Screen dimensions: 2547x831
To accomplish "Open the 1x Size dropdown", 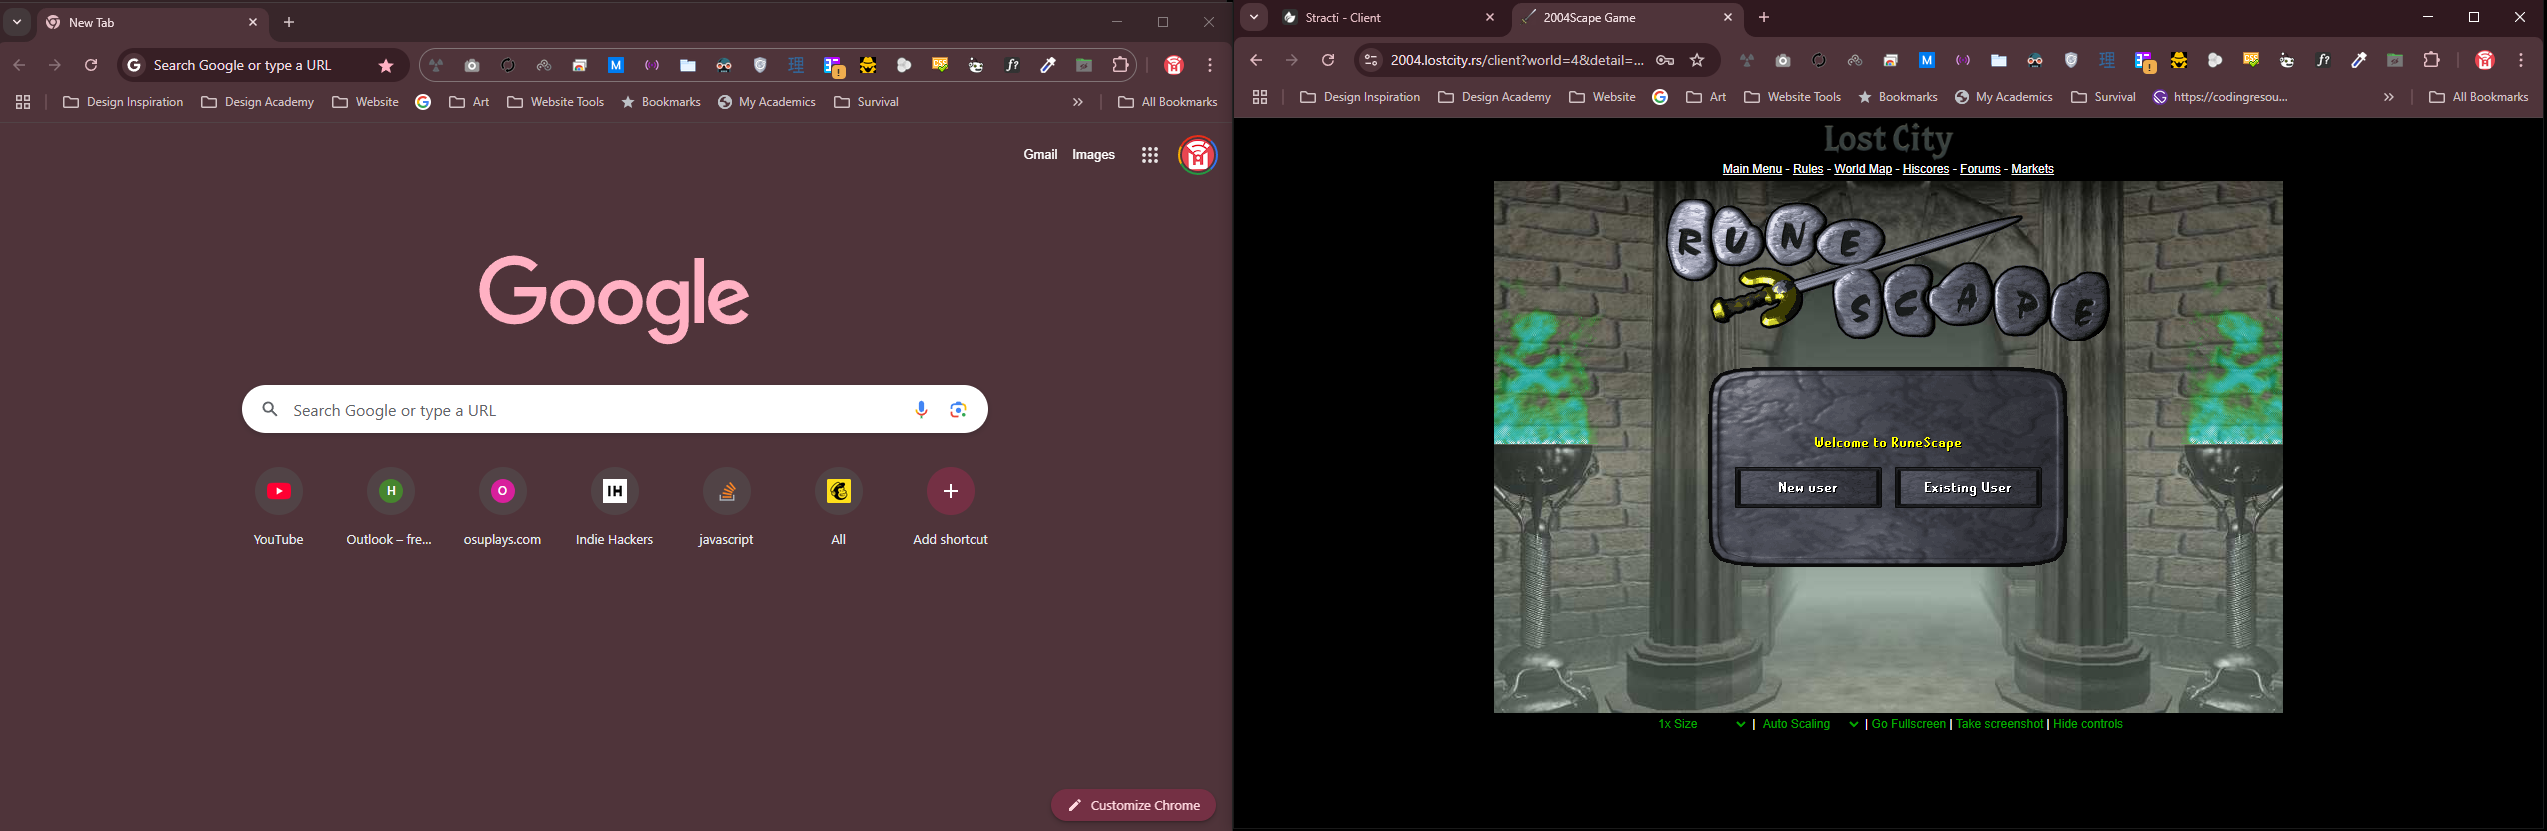I will pos(1700,724).
